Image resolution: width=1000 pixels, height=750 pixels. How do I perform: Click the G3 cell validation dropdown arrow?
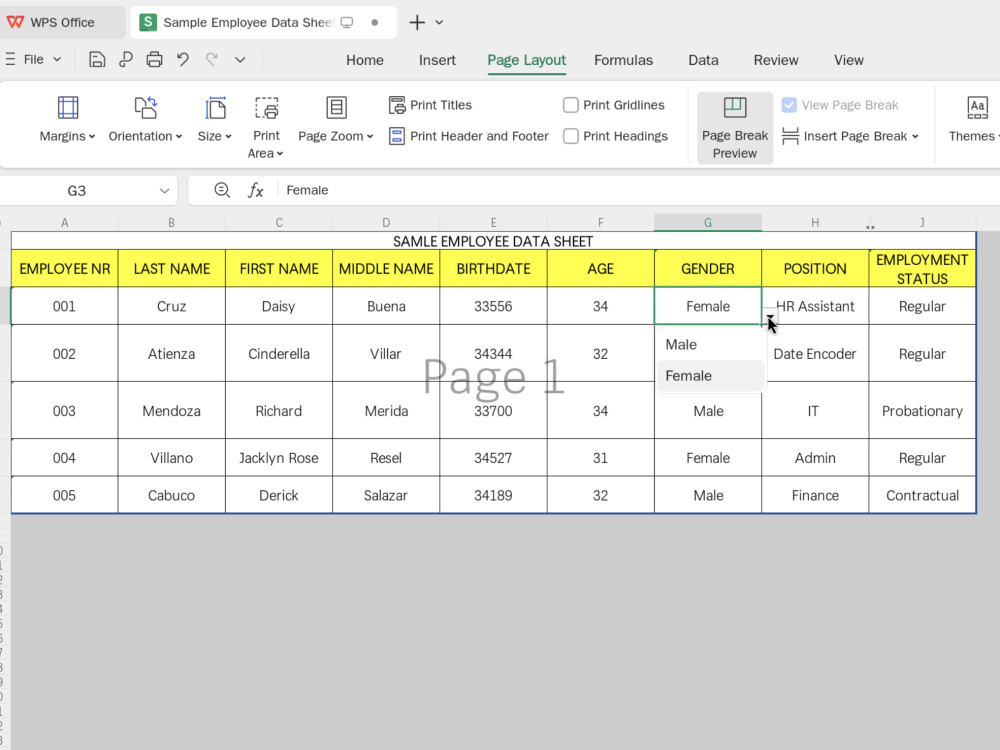pos(770,318)
